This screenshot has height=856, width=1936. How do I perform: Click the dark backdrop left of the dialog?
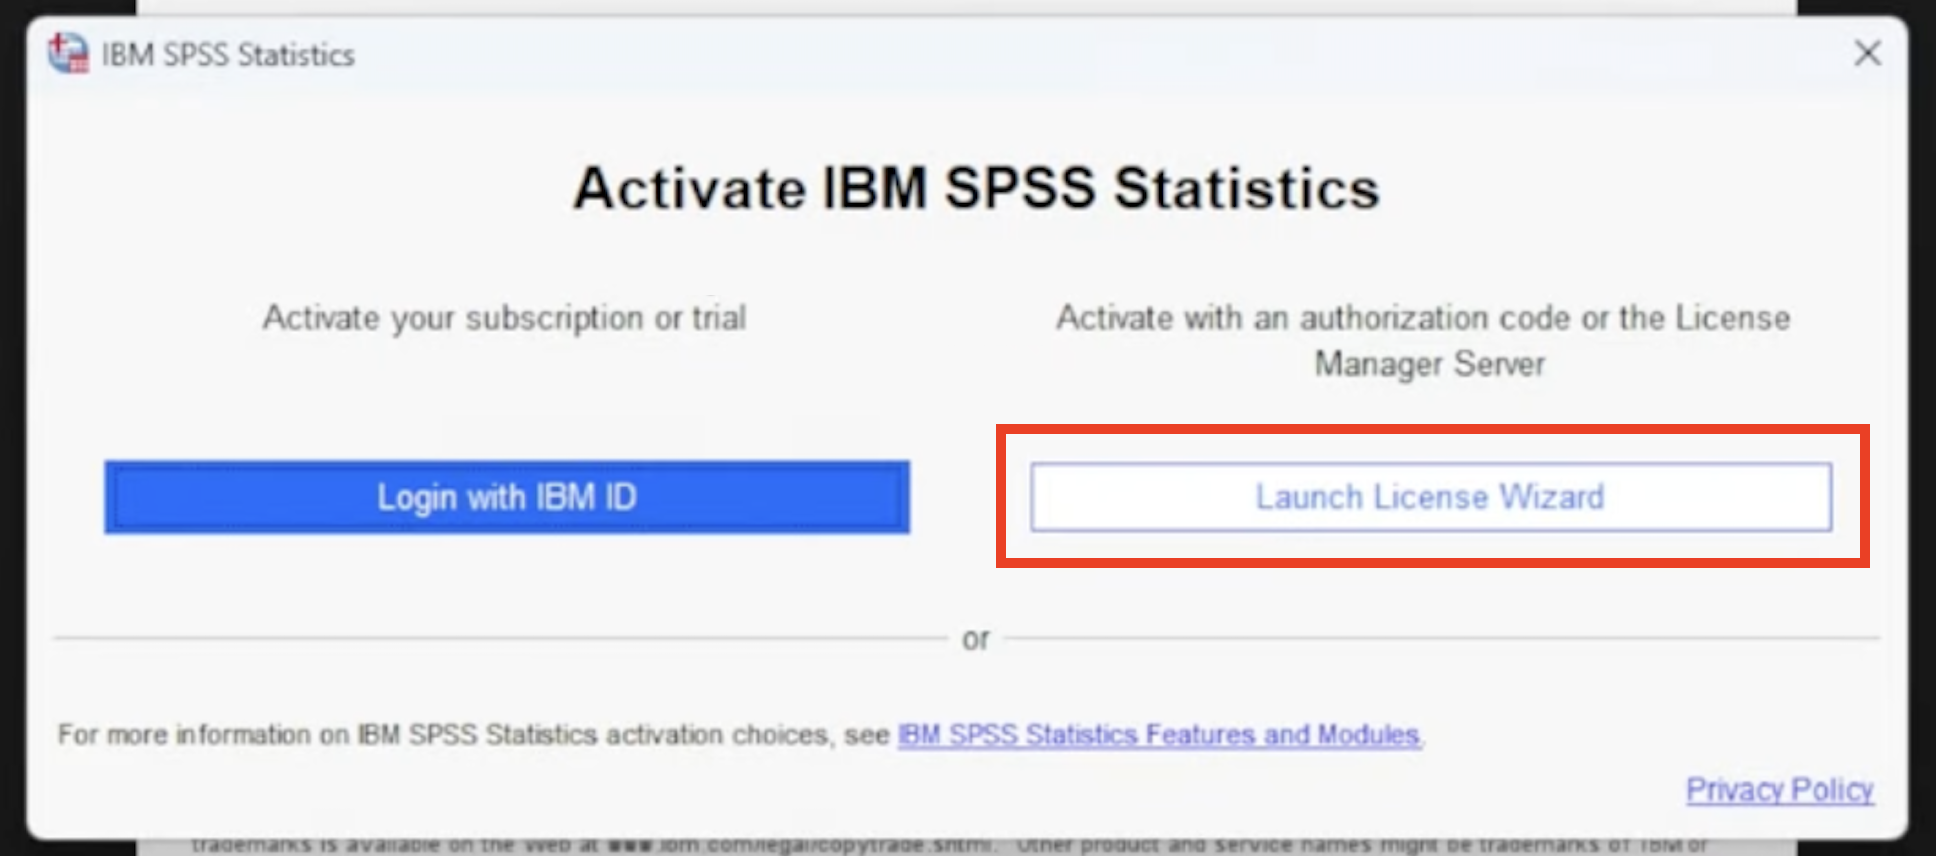pos(12,400)
